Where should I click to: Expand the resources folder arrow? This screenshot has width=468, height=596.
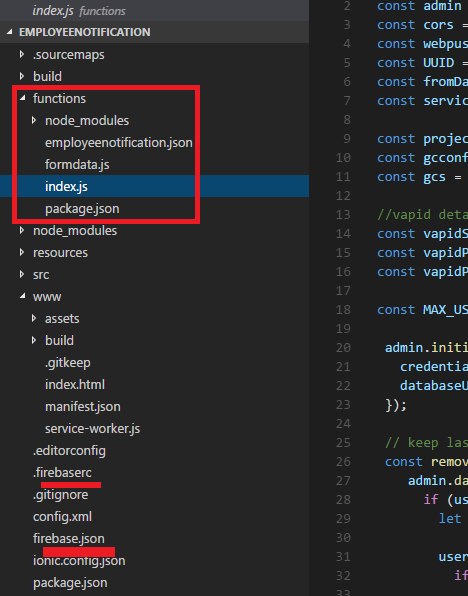22,252
